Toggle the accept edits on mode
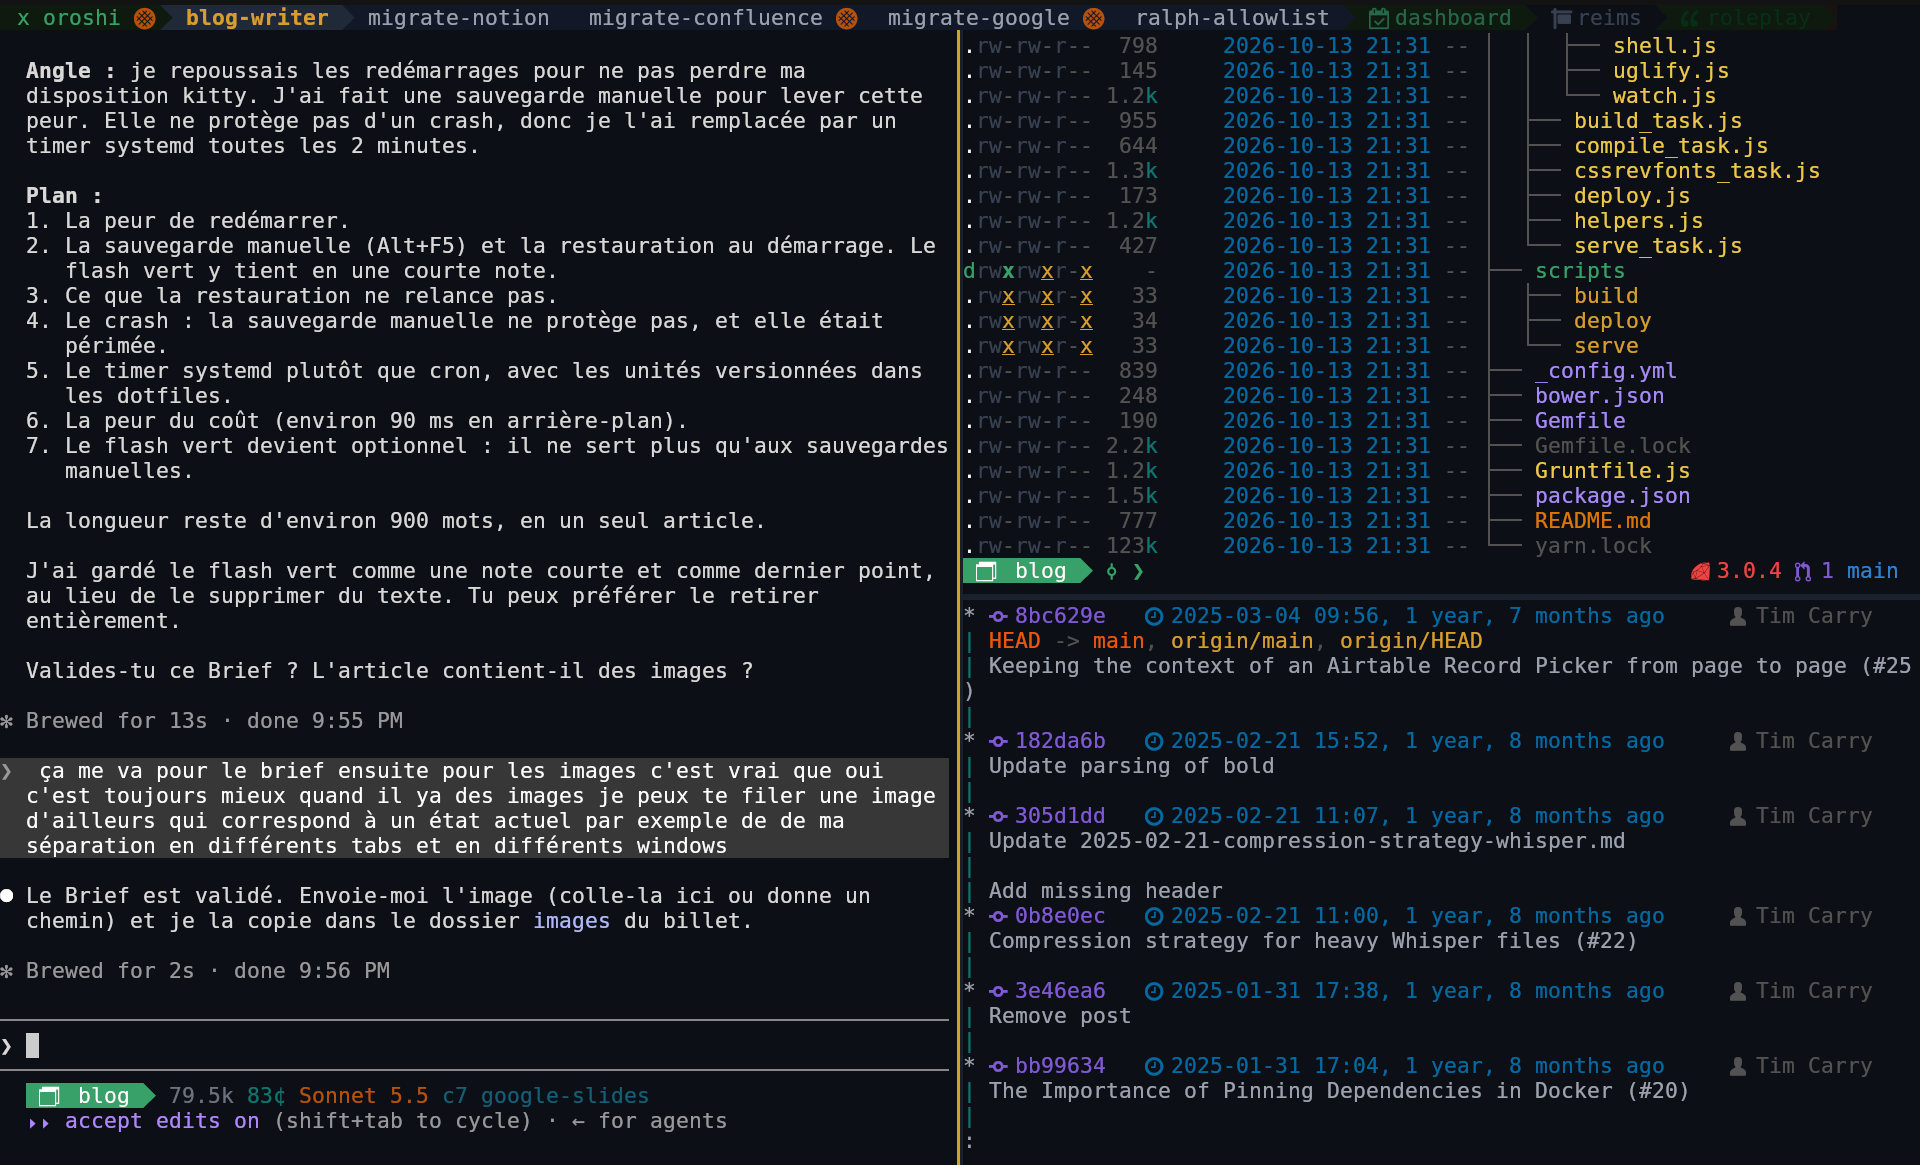 click(x=162, y=1121)
